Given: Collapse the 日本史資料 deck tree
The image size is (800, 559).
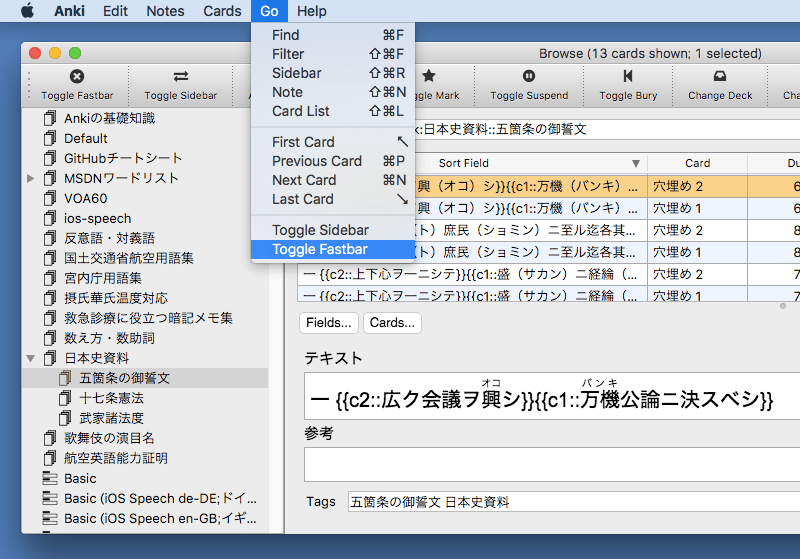Looking at the screenshot, I should click(31, 359).
